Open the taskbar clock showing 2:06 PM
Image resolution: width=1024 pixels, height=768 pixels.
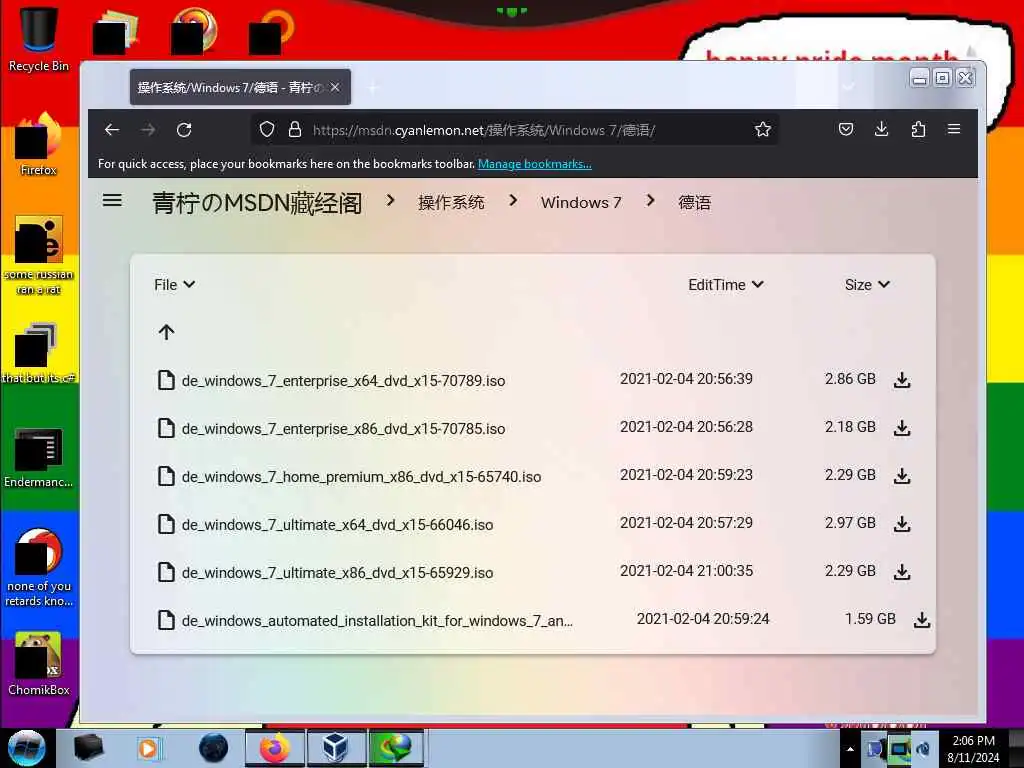pyautogui.click(x=973, y=749)
